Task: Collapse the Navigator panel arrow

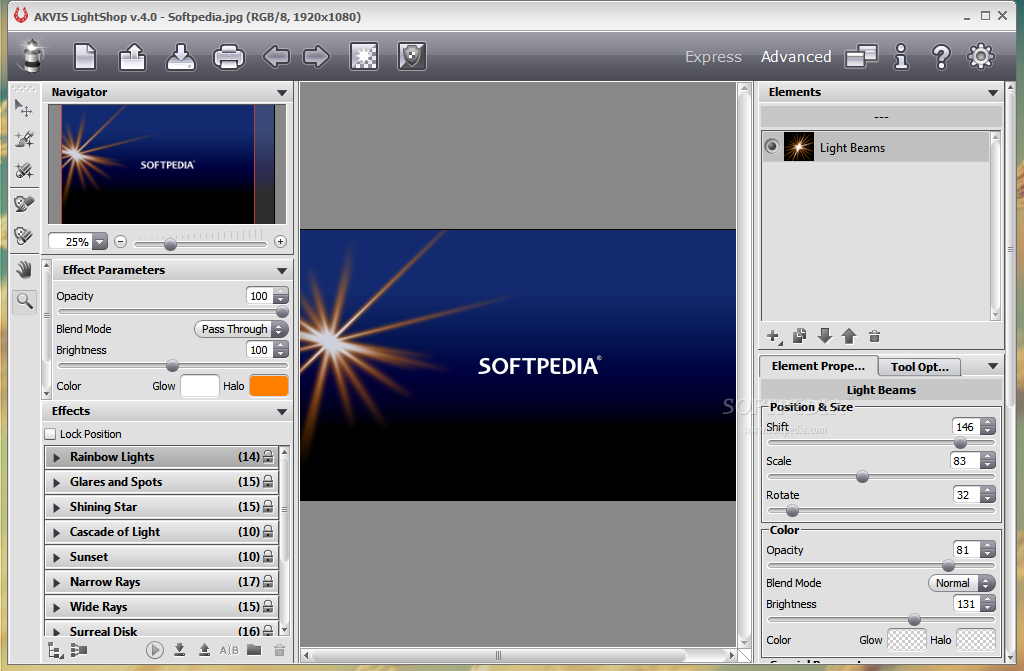Action: (x=282, y=93)
